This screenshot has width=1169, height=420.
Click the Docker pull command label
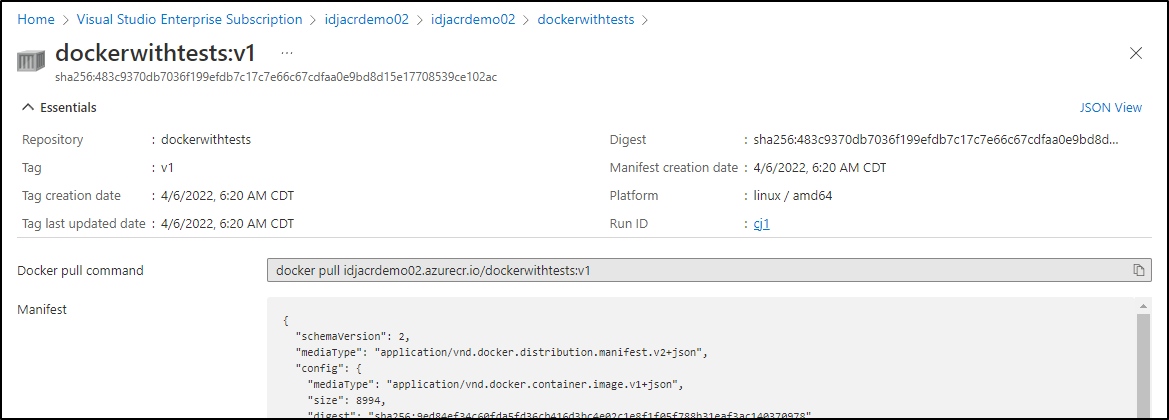pos(81,270)
